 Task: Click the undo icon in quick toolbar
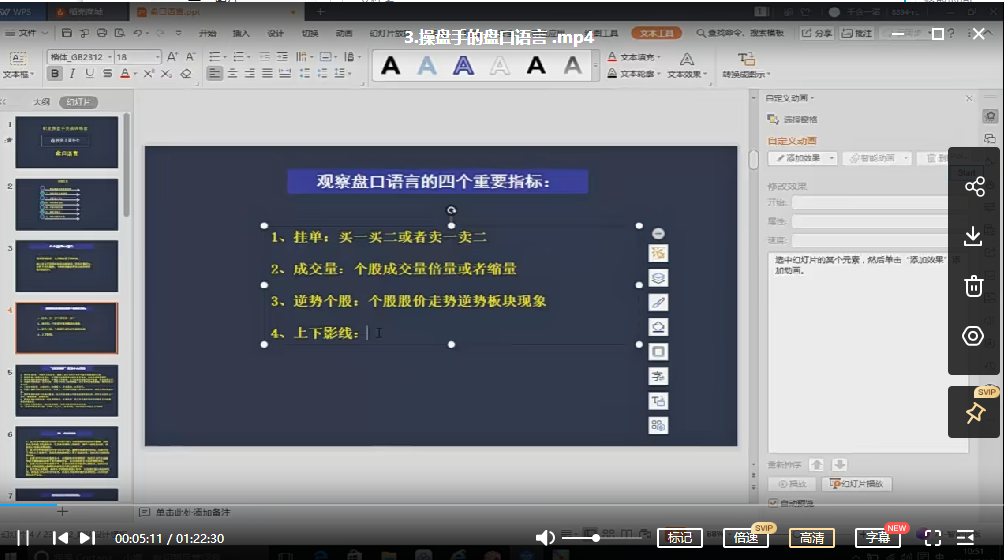pos(138,33)
